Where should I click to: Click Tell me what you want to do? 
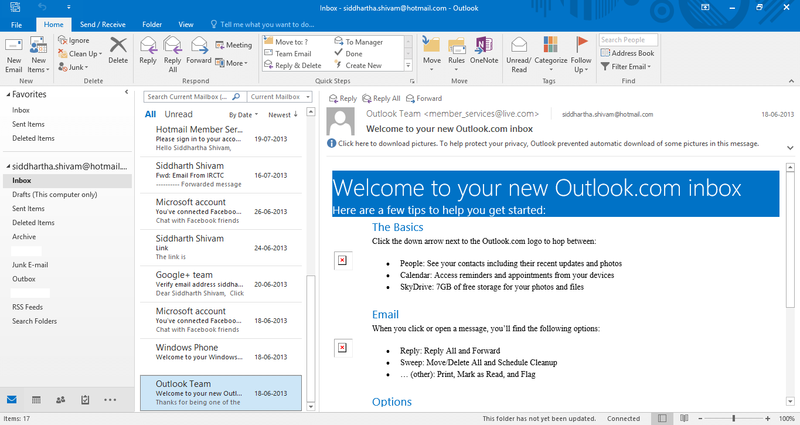pos(262,24)
